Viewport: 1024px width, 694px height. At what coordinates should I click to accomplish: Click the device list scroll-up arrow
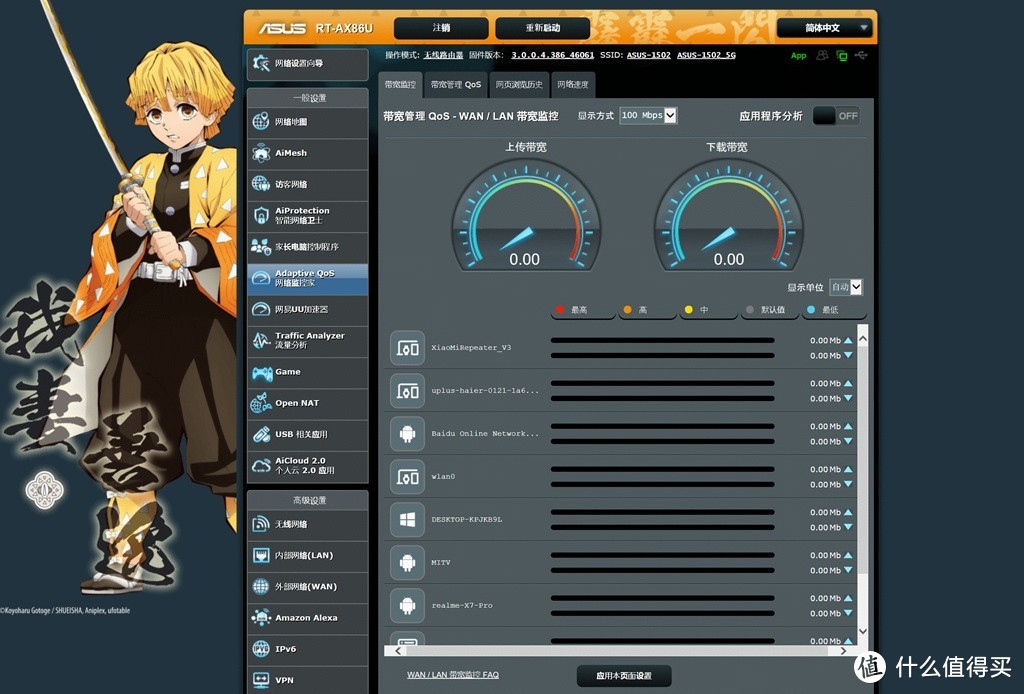863,338
